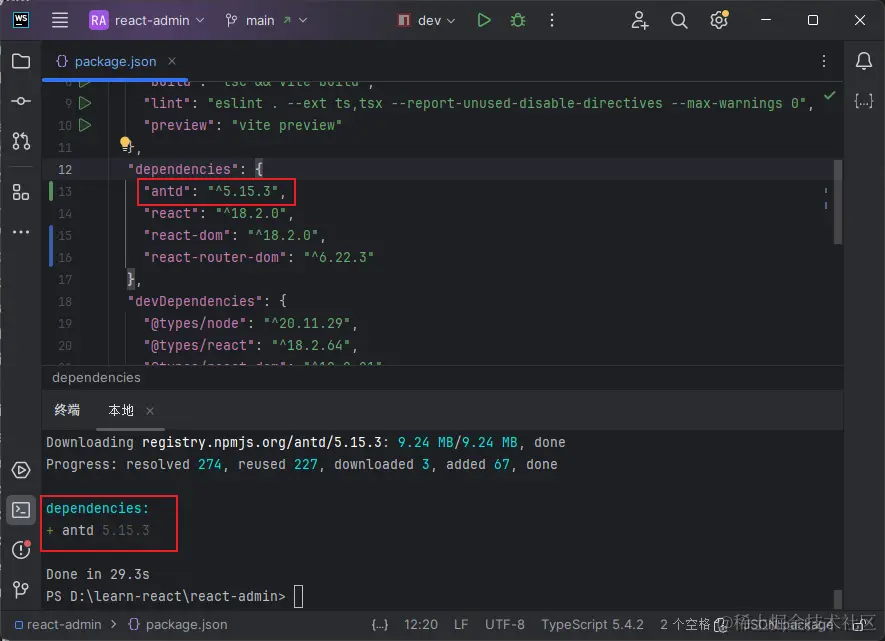Show more tool windows ellipsis

click(x=21, y=232)
